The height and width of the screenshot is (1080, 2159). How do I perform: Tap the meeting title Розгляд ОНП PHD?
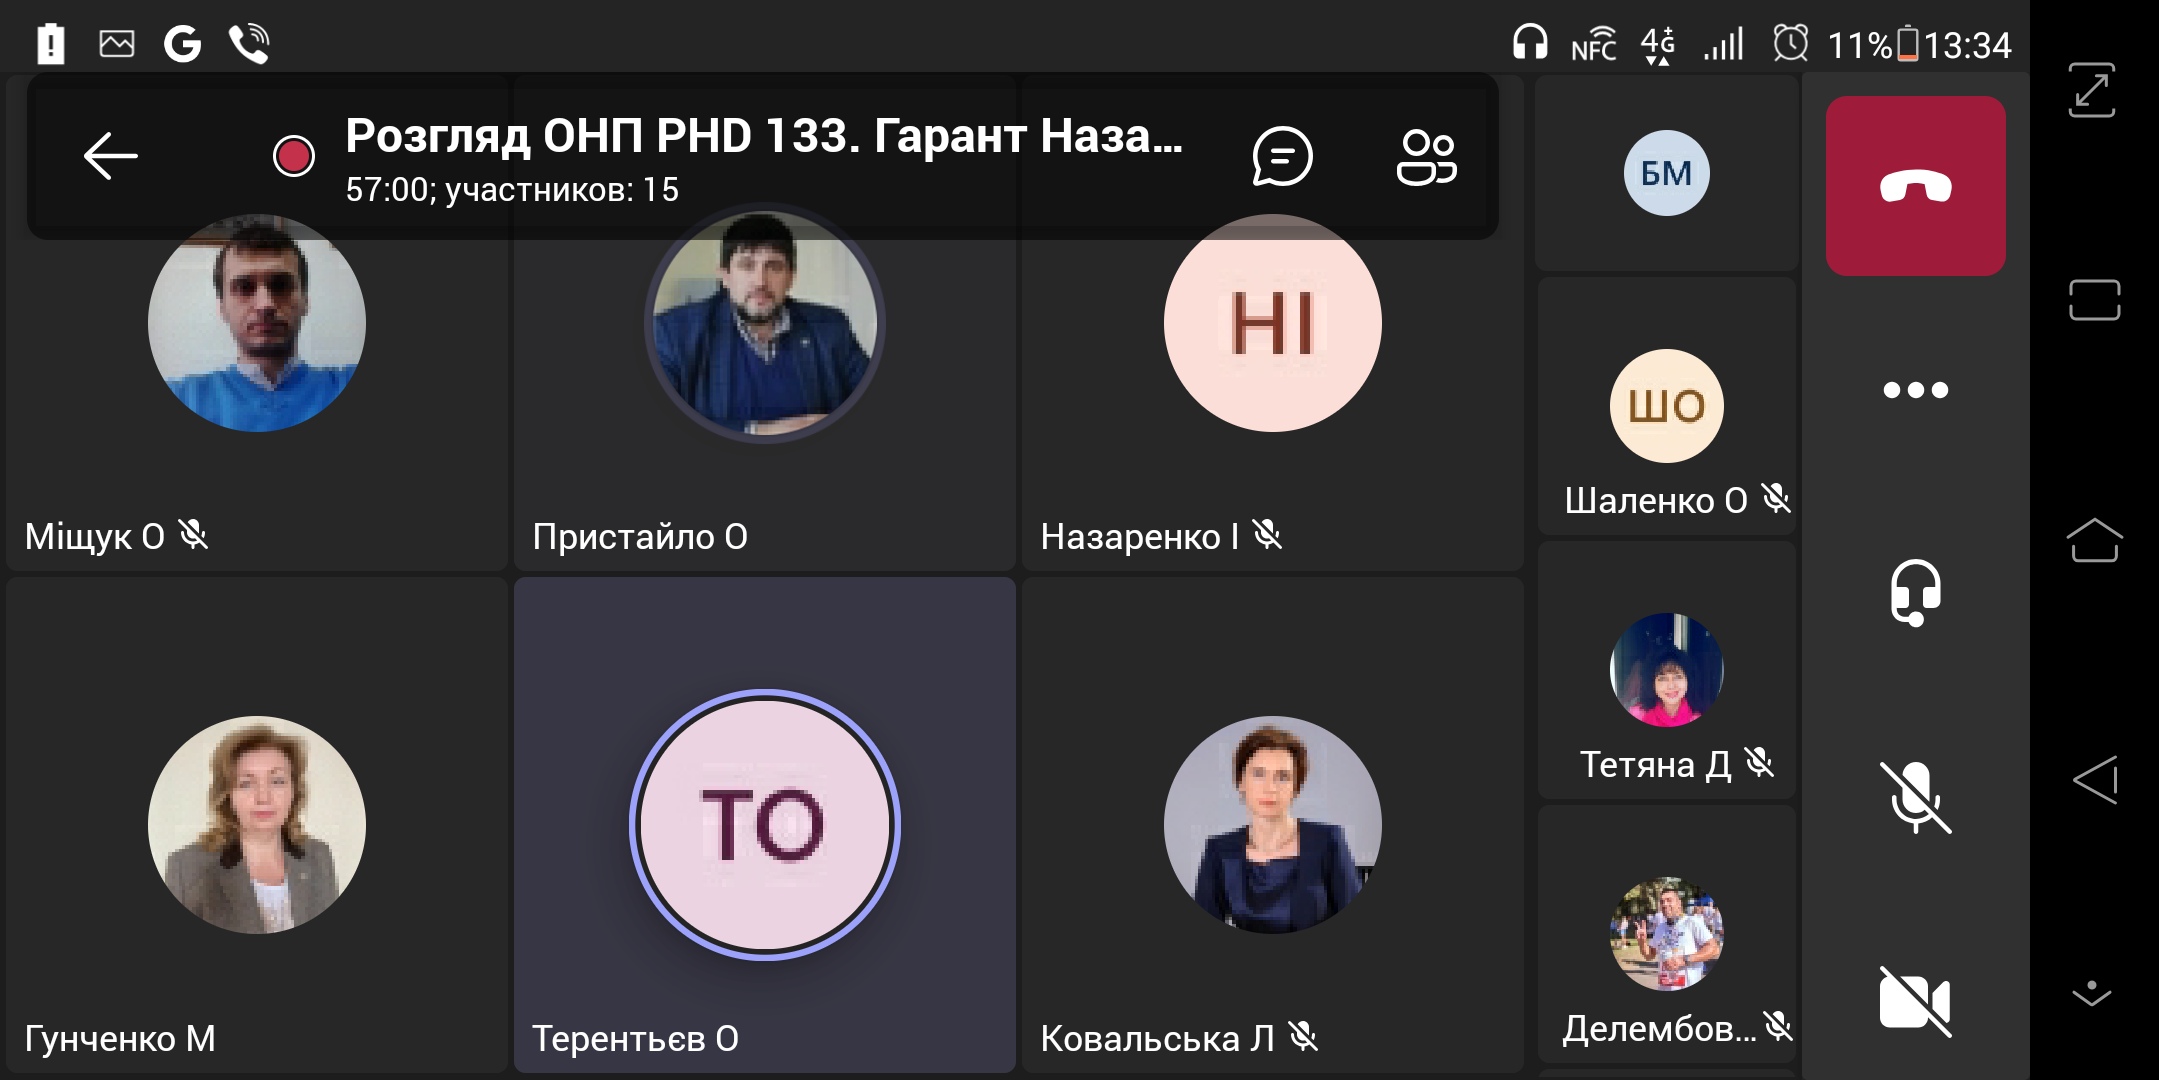click(763, 137)
